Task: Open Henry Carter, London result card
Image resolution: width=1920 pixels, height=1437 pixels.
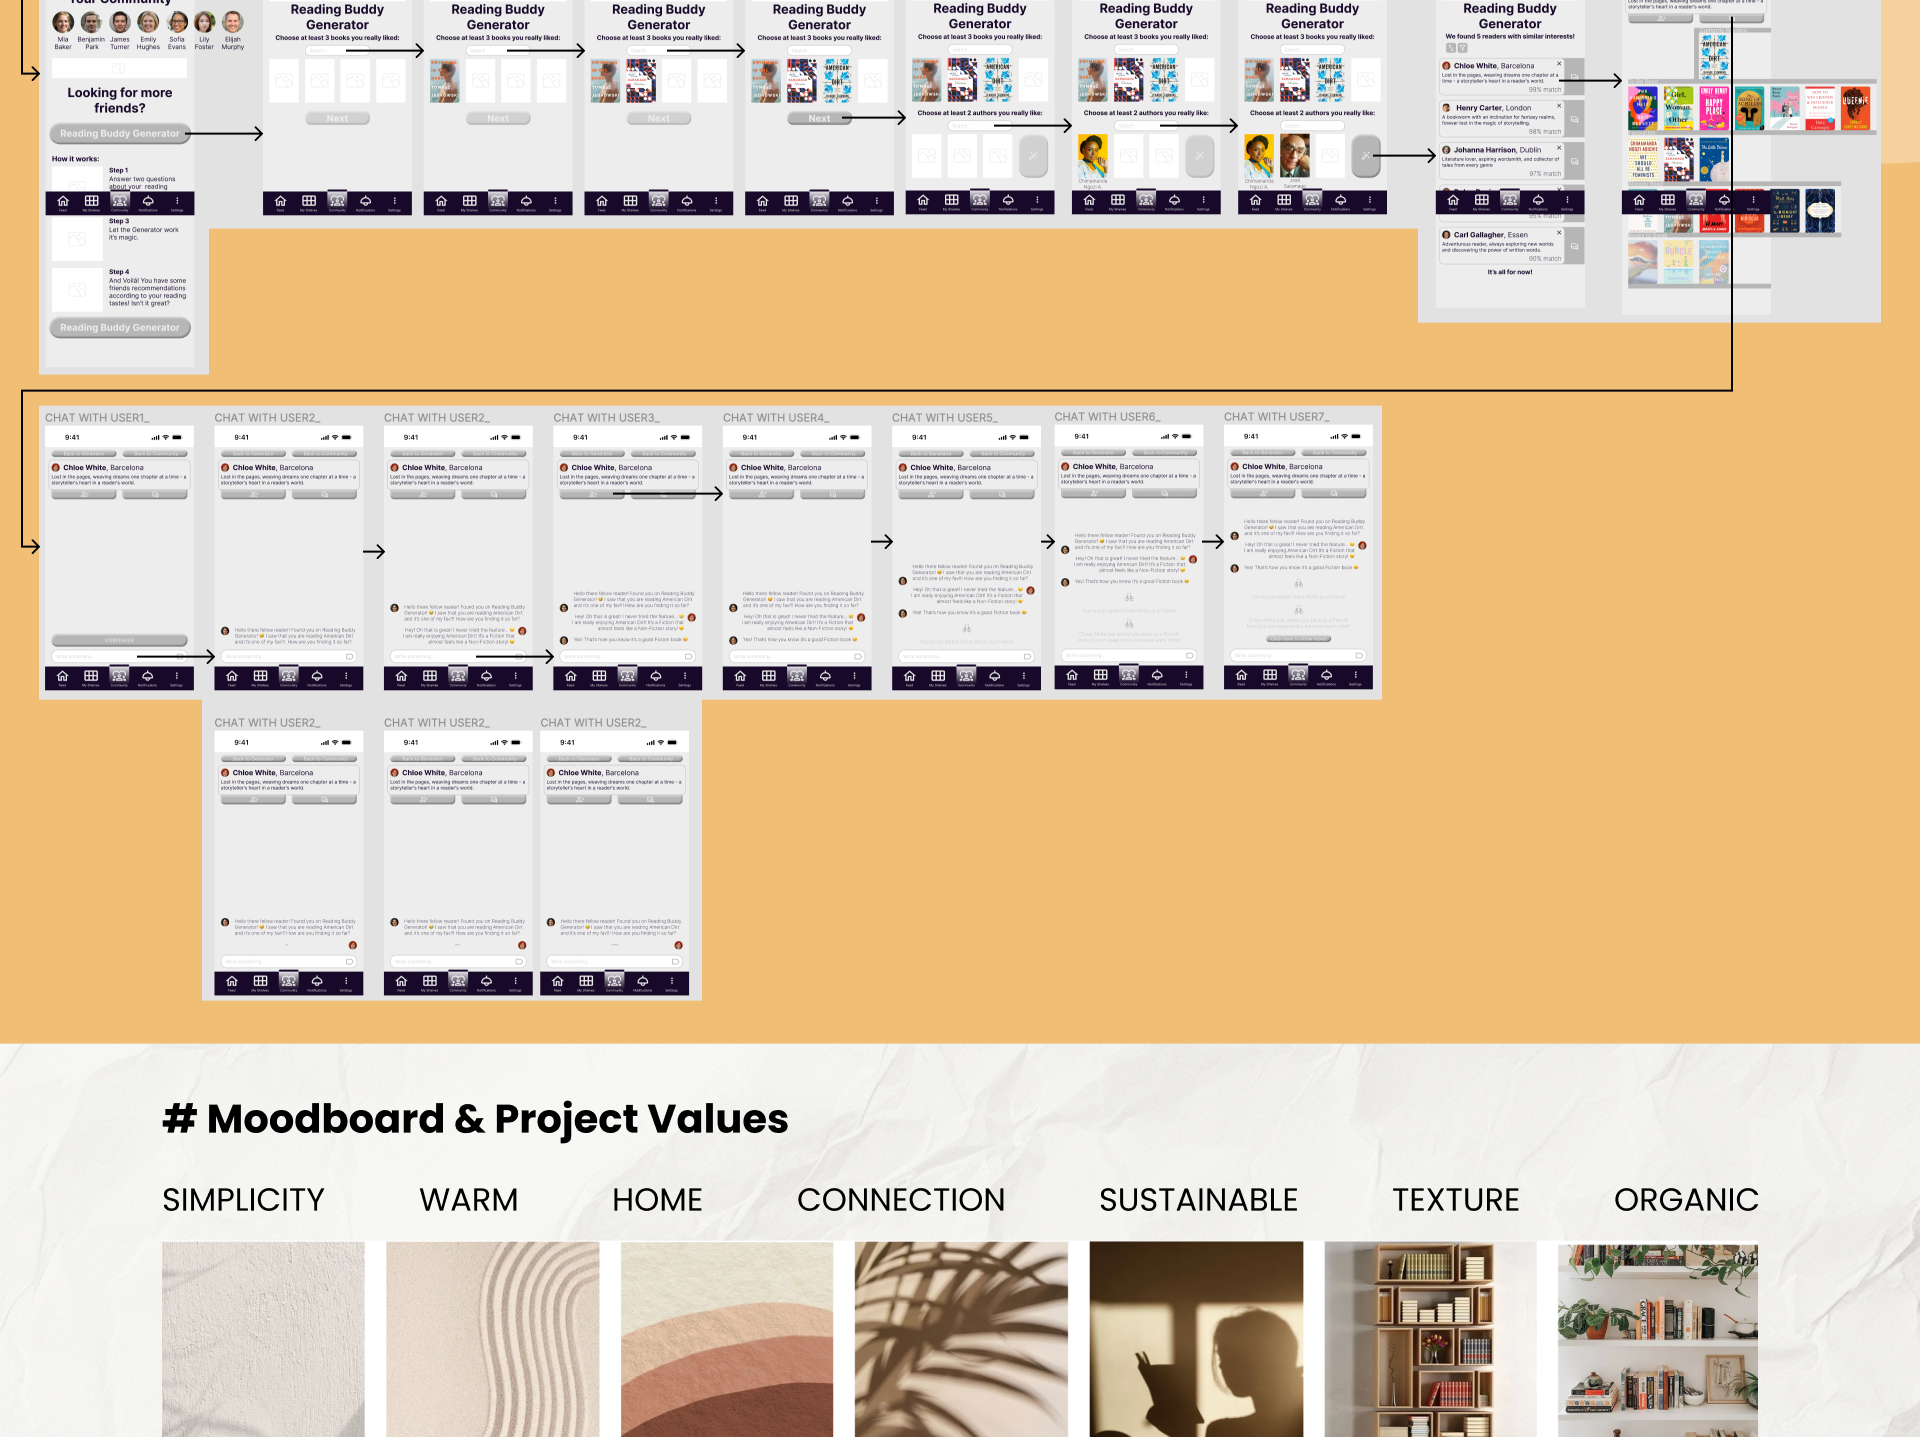Action: click(x=1500, y=119)
